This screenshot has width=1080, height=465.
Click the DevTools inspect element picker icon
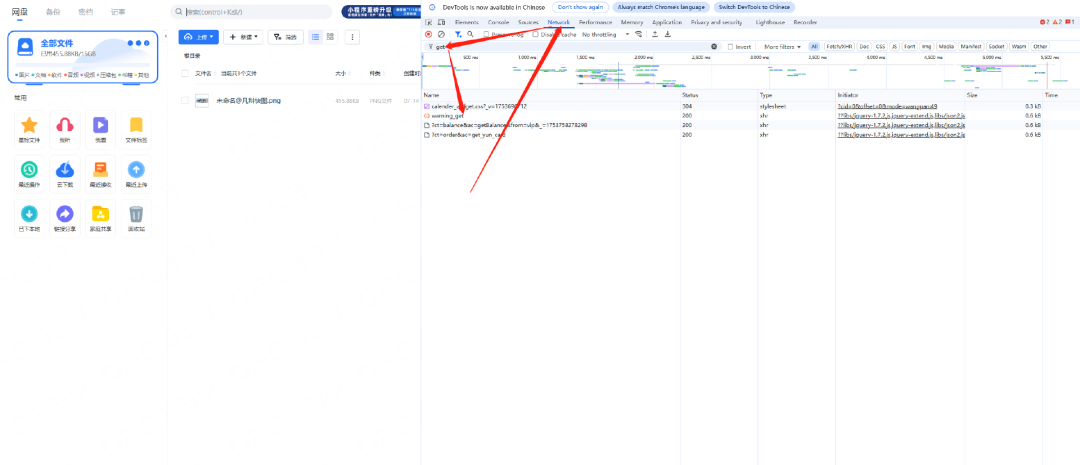(x=429, y=23)
